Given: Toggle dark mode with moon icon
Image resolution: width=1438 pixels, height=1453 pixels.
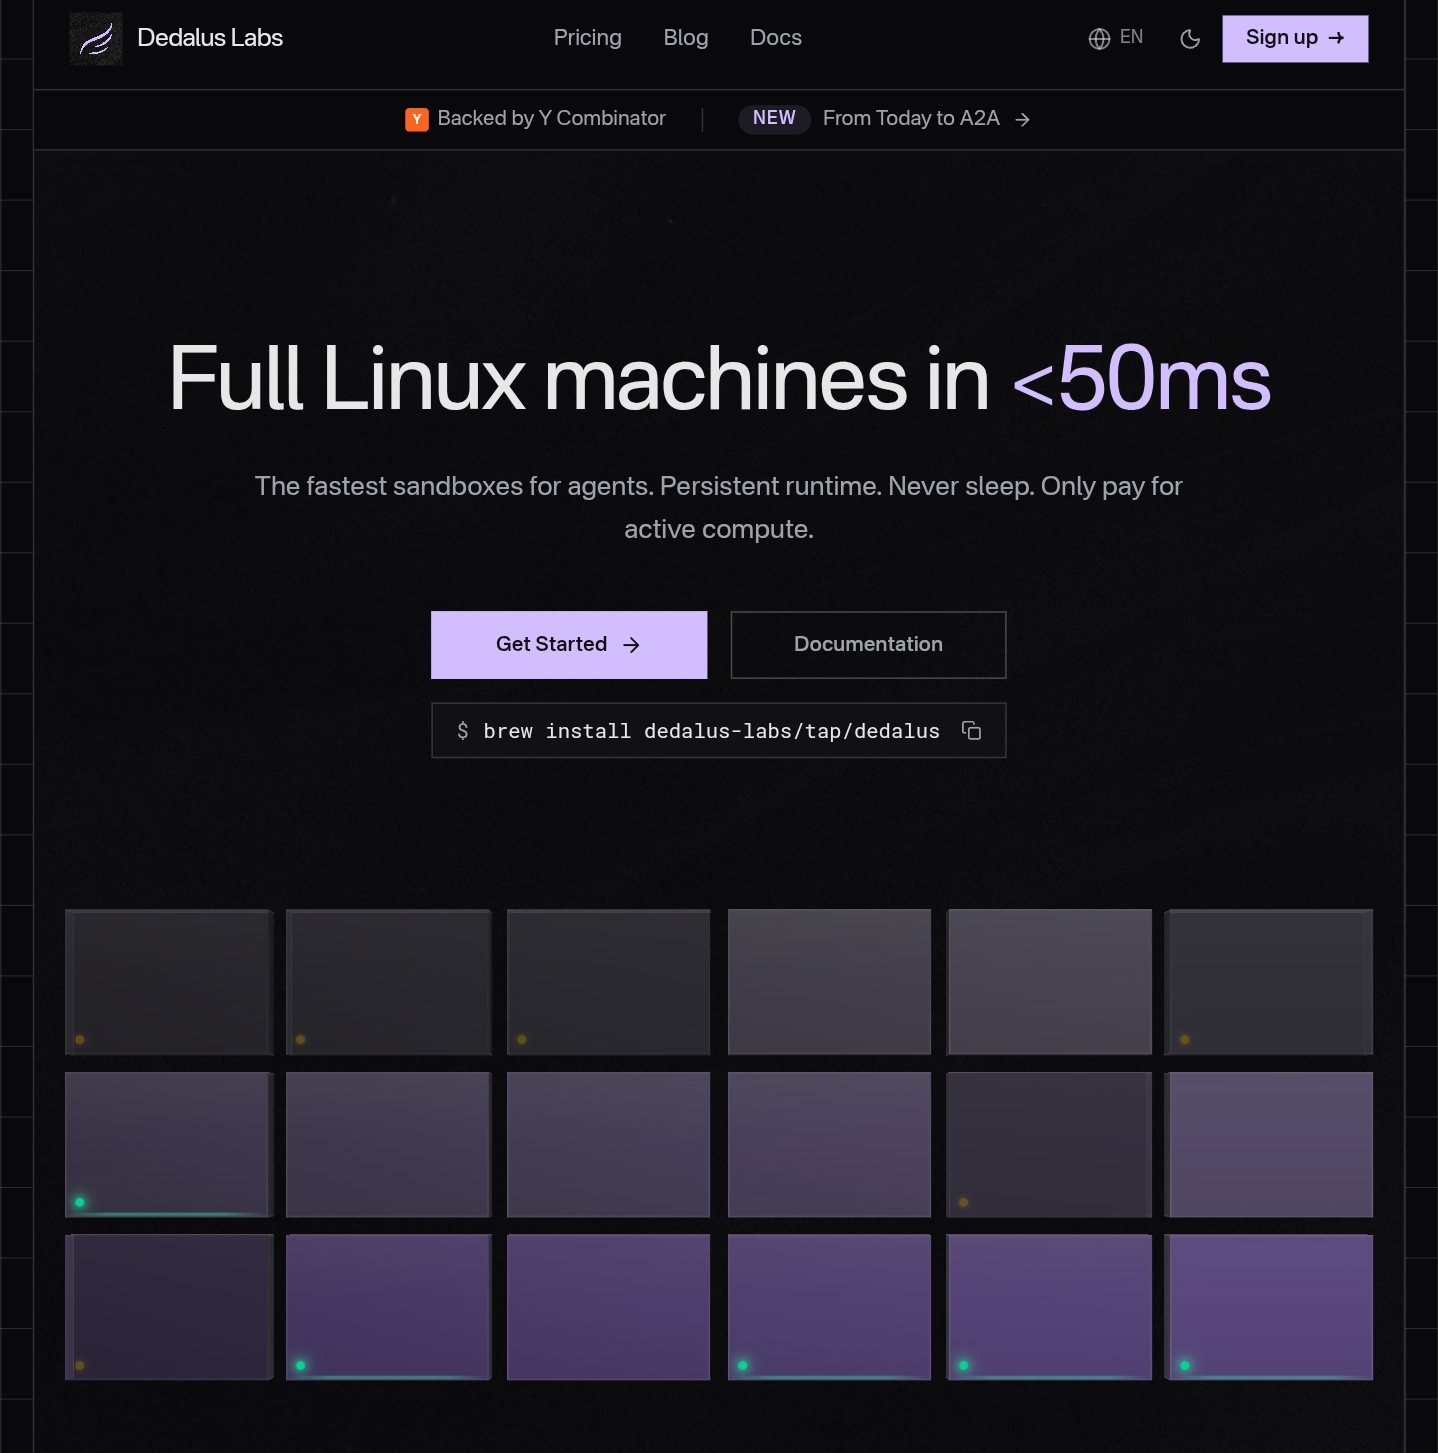Looking at the screenshot, I should click(x=1190, y=39).
